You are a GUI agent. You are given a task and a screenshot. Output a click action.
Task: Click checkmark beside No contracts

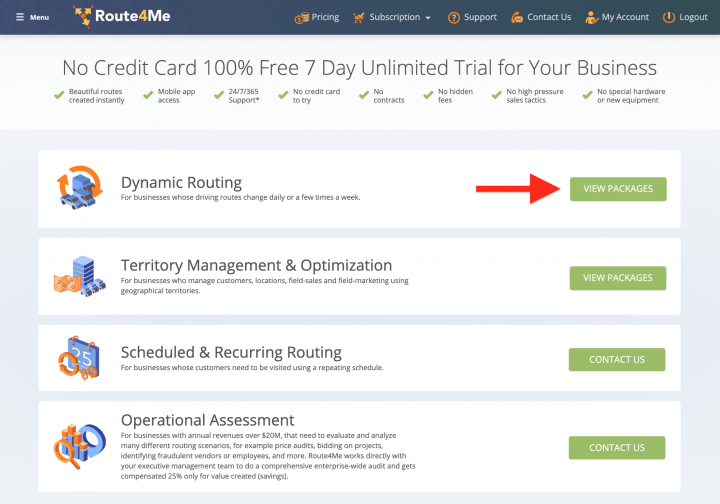(x=364, y=95)
